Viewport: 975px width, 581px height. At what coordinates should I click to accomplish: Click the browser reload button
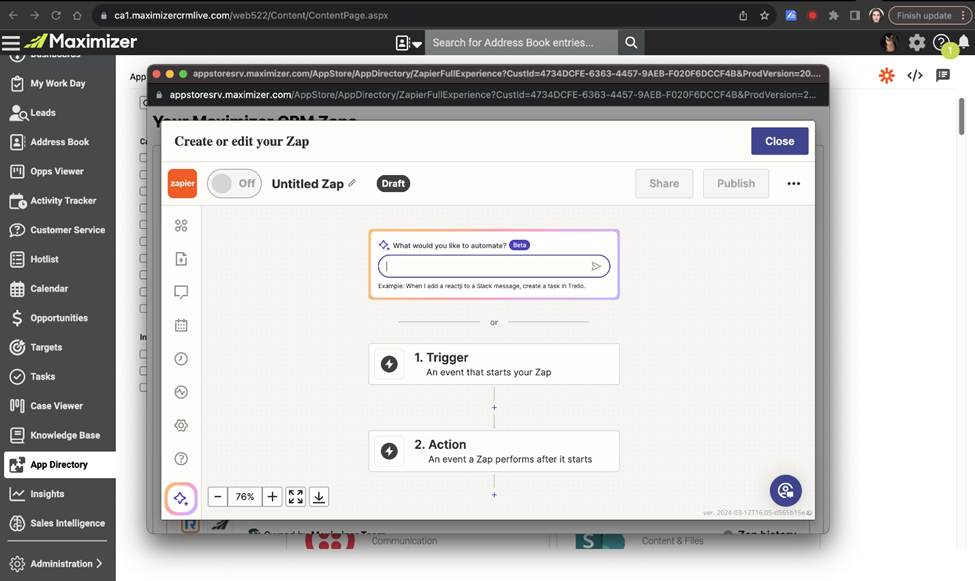pyautogui.click(x=56, y=16)
